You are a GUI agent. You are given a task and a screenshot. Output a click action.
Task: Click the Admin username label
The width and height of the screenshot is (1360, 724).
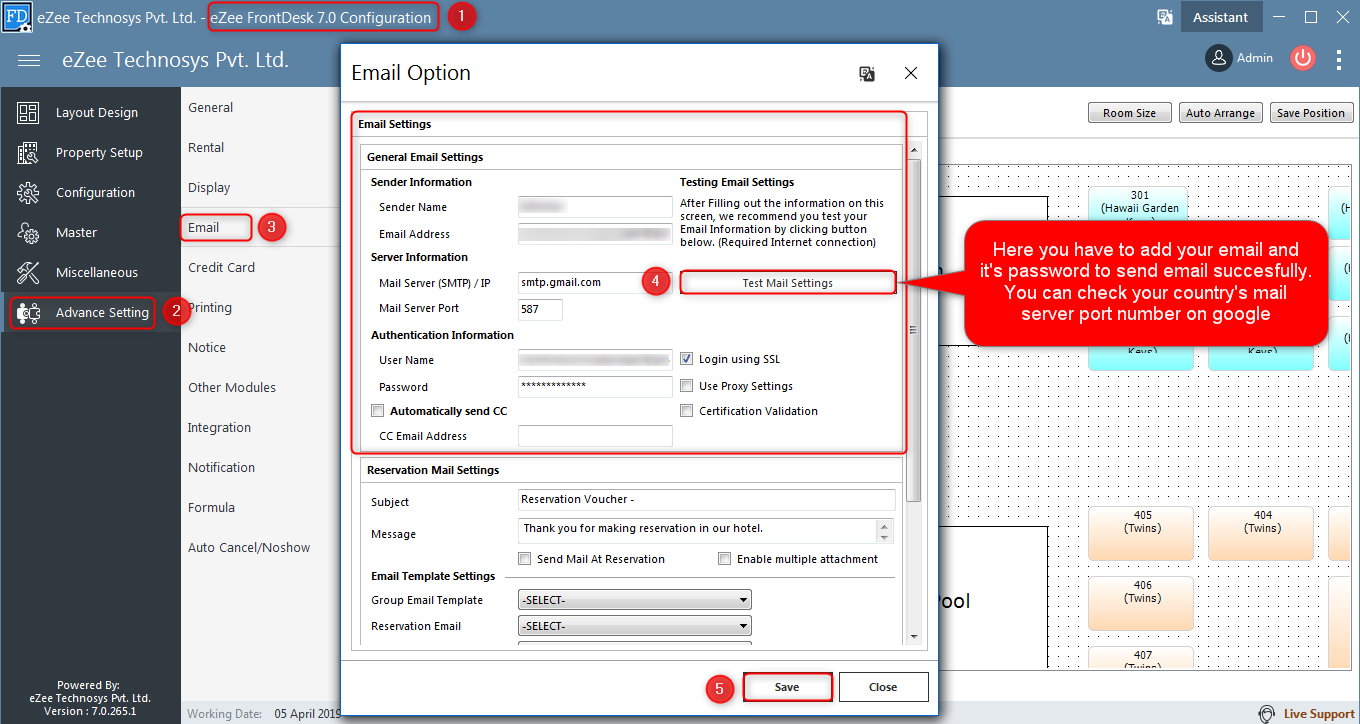coord(1255,58)
